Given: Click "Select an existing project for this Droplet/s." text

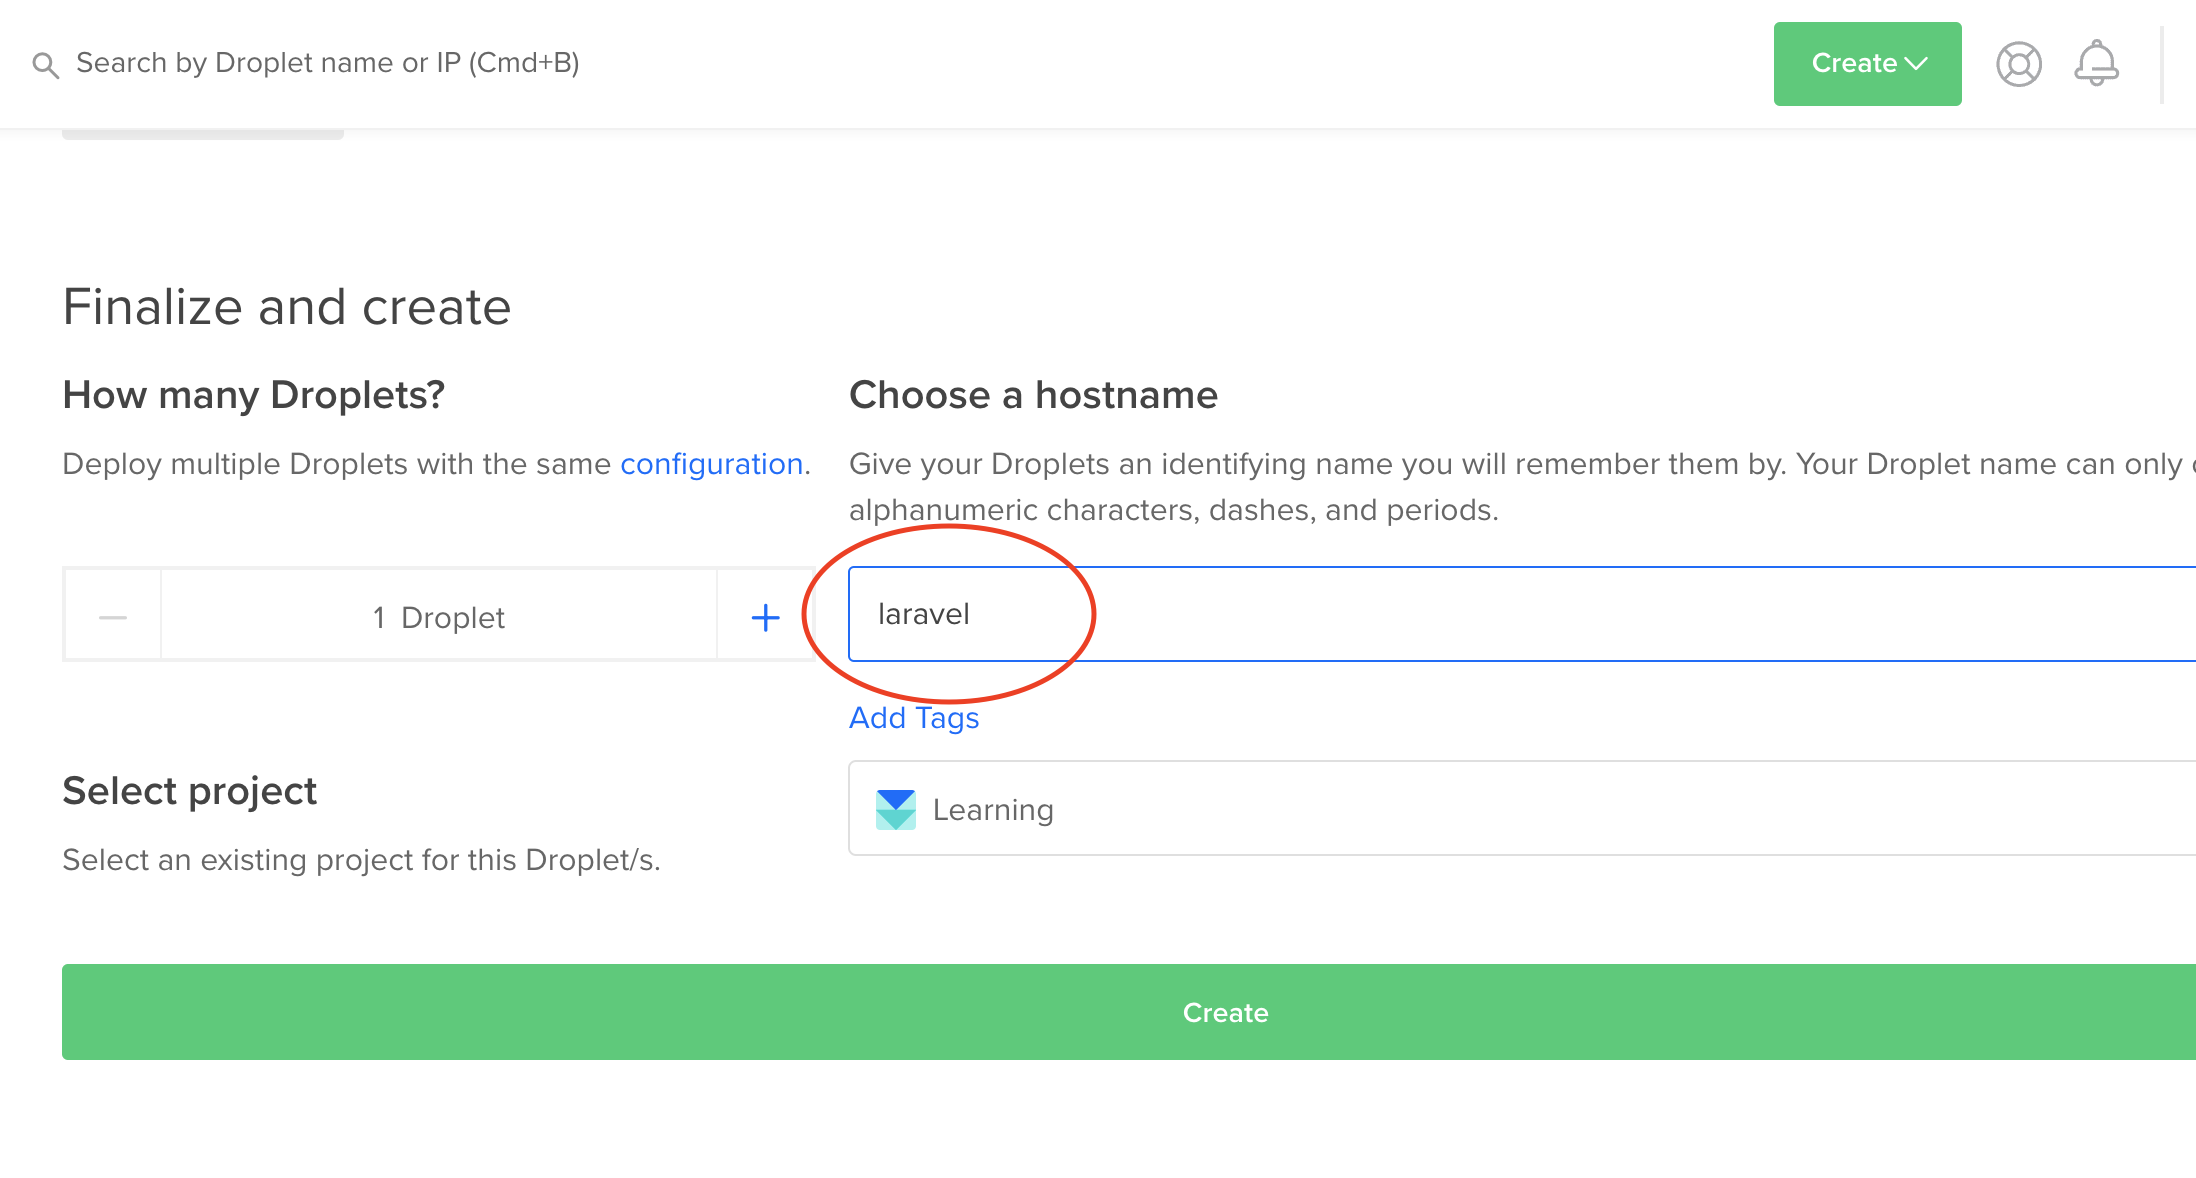Looking at the screenshot, I should click(361, 860).
